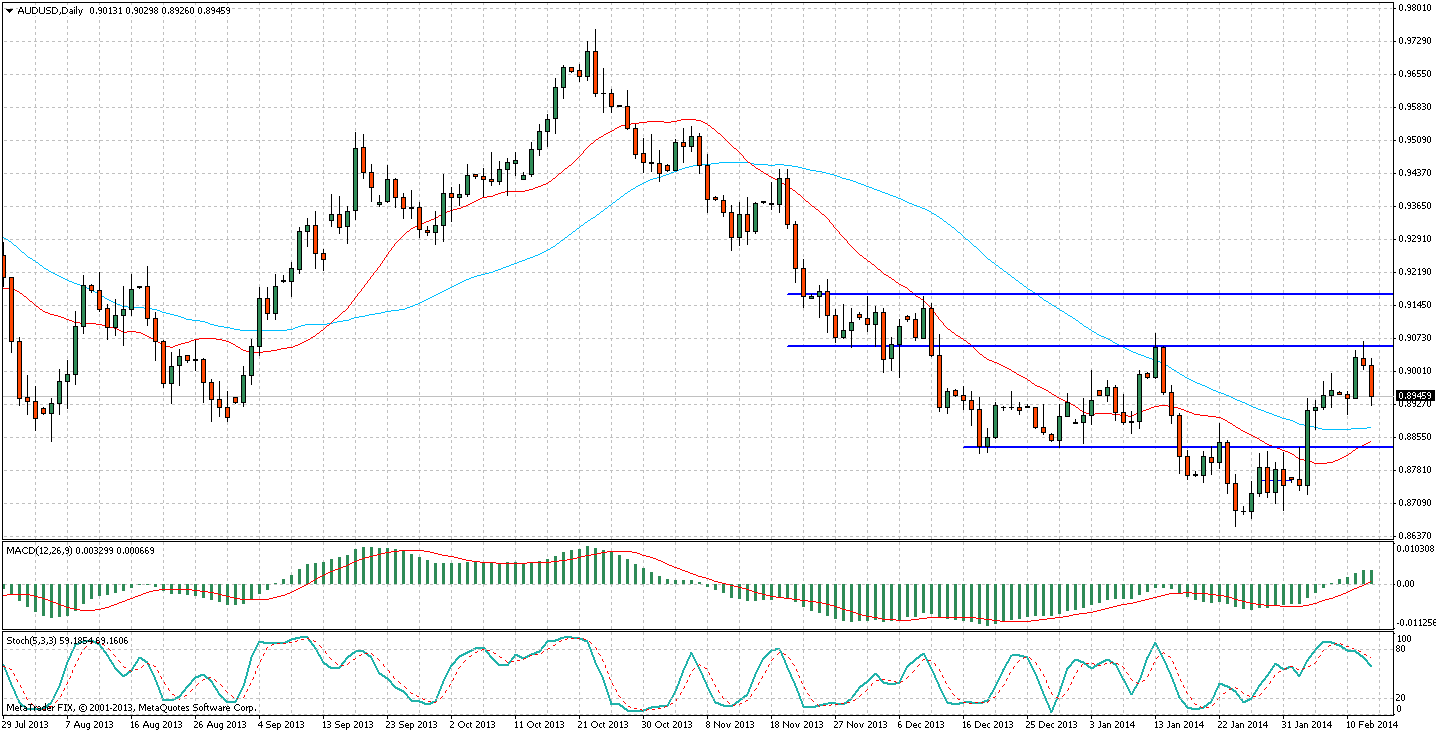Click the 0.93650 price axis label
Image resolution: width=1436 pixels, height=733 pixels.
[1413, 206]
